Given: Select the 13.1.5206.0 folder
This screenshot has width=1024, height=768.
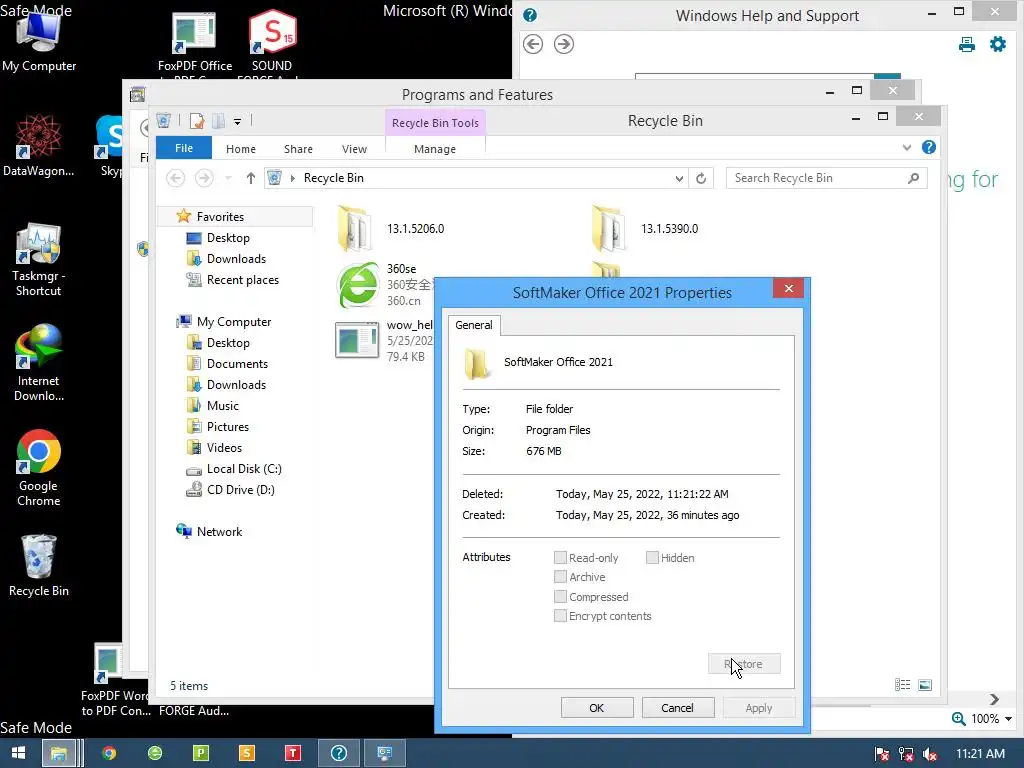Looking at the screenshot, I should (392, 229).
